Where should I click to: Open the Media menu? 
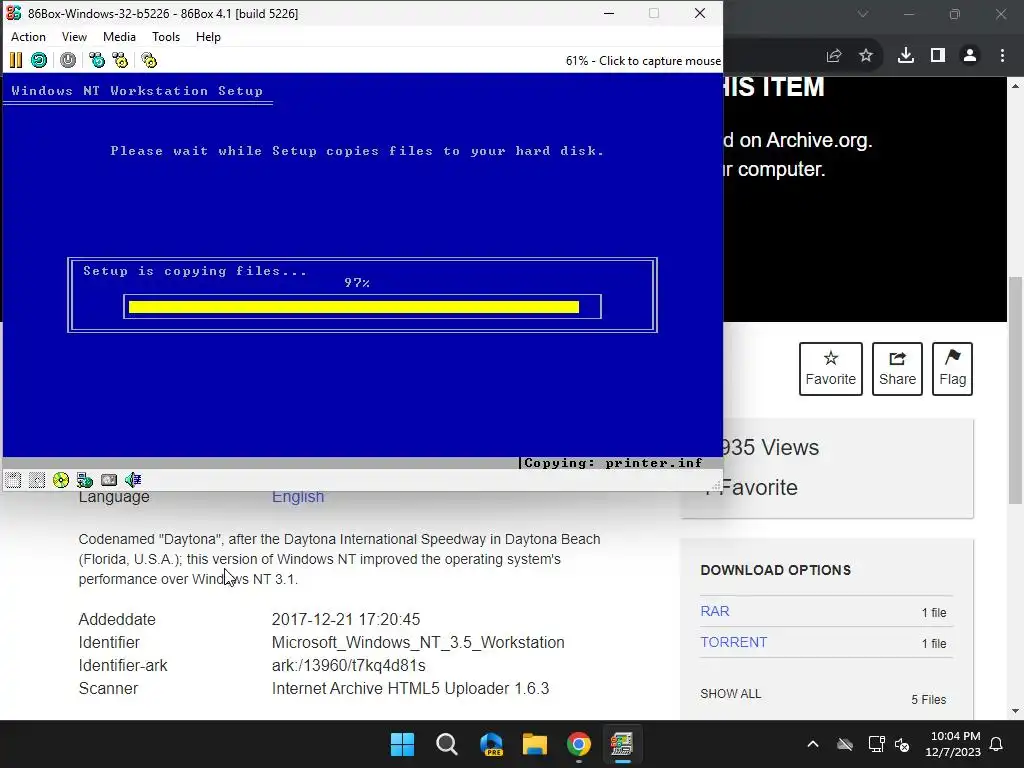[x=119, y=37]
